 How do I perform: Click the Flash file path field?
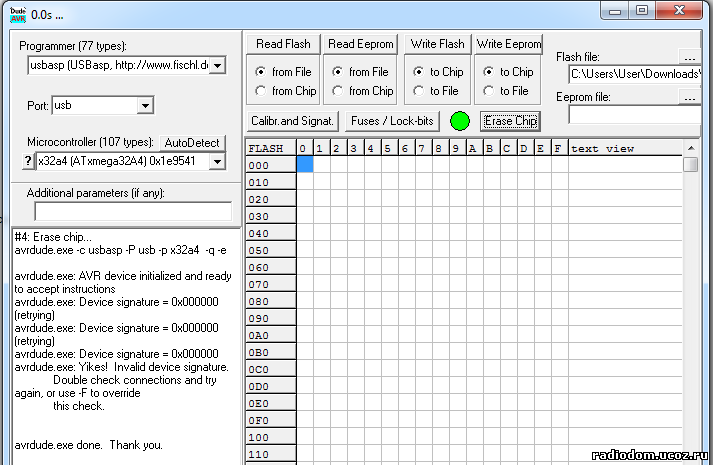click(x=635, y=74)
